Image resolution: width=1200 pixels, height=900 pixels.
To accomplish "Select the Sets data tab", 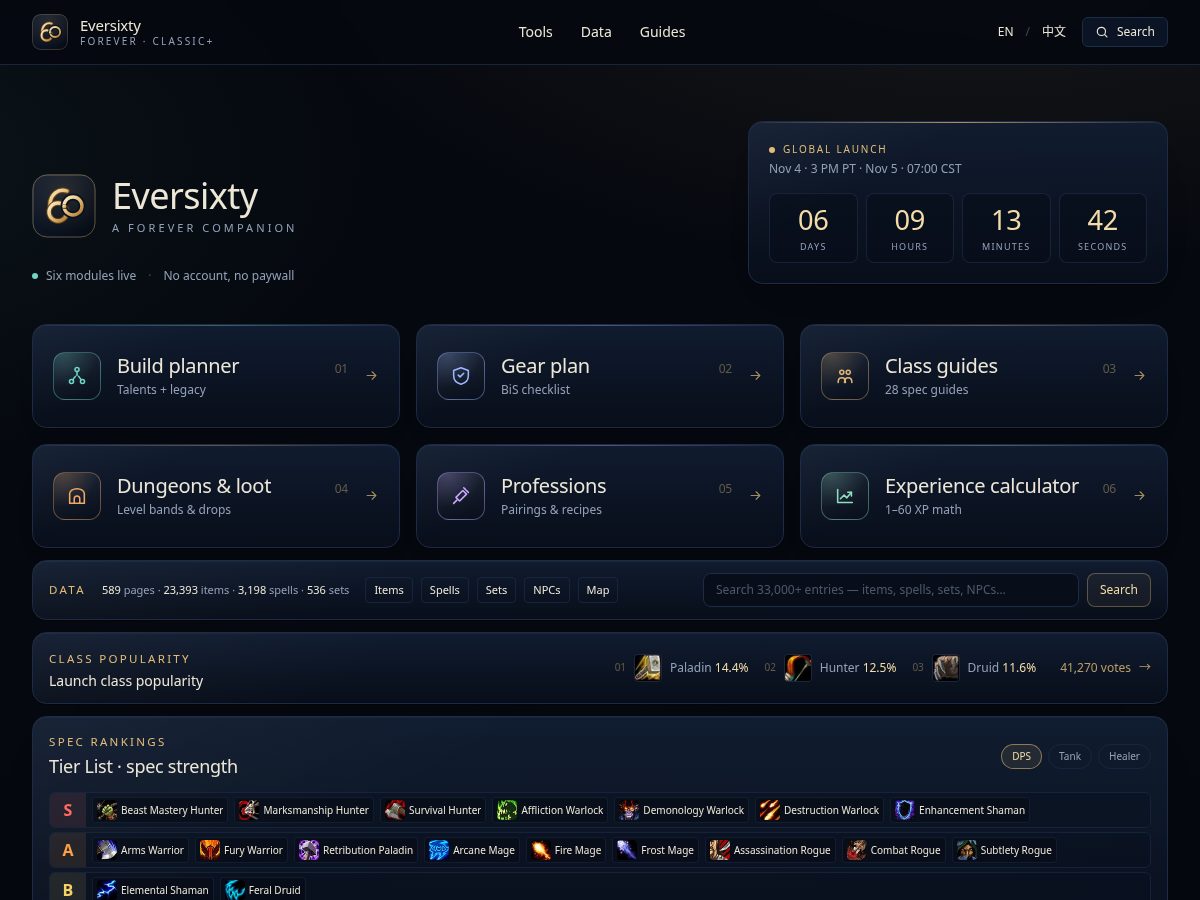I will [496, 590].
